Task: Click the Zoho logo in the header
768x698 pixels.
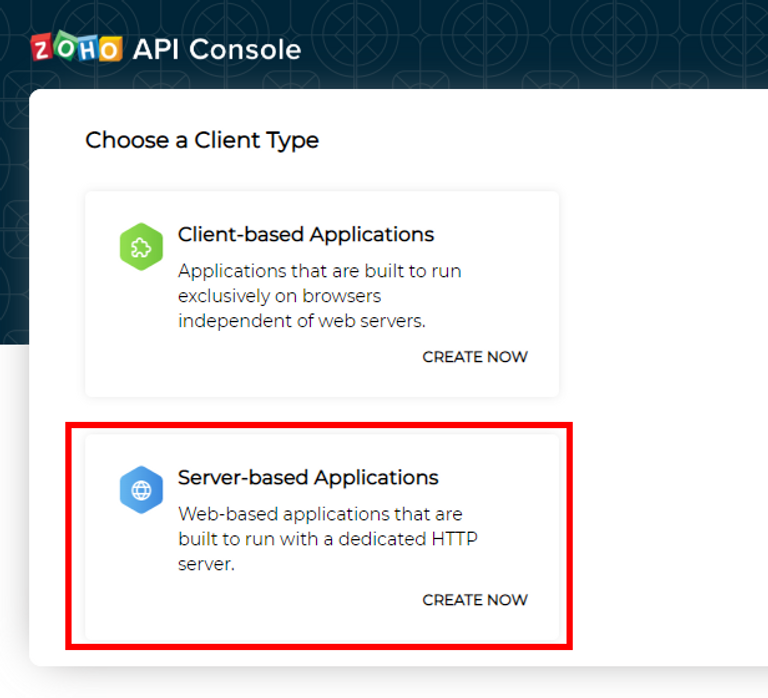Action: 76,48
